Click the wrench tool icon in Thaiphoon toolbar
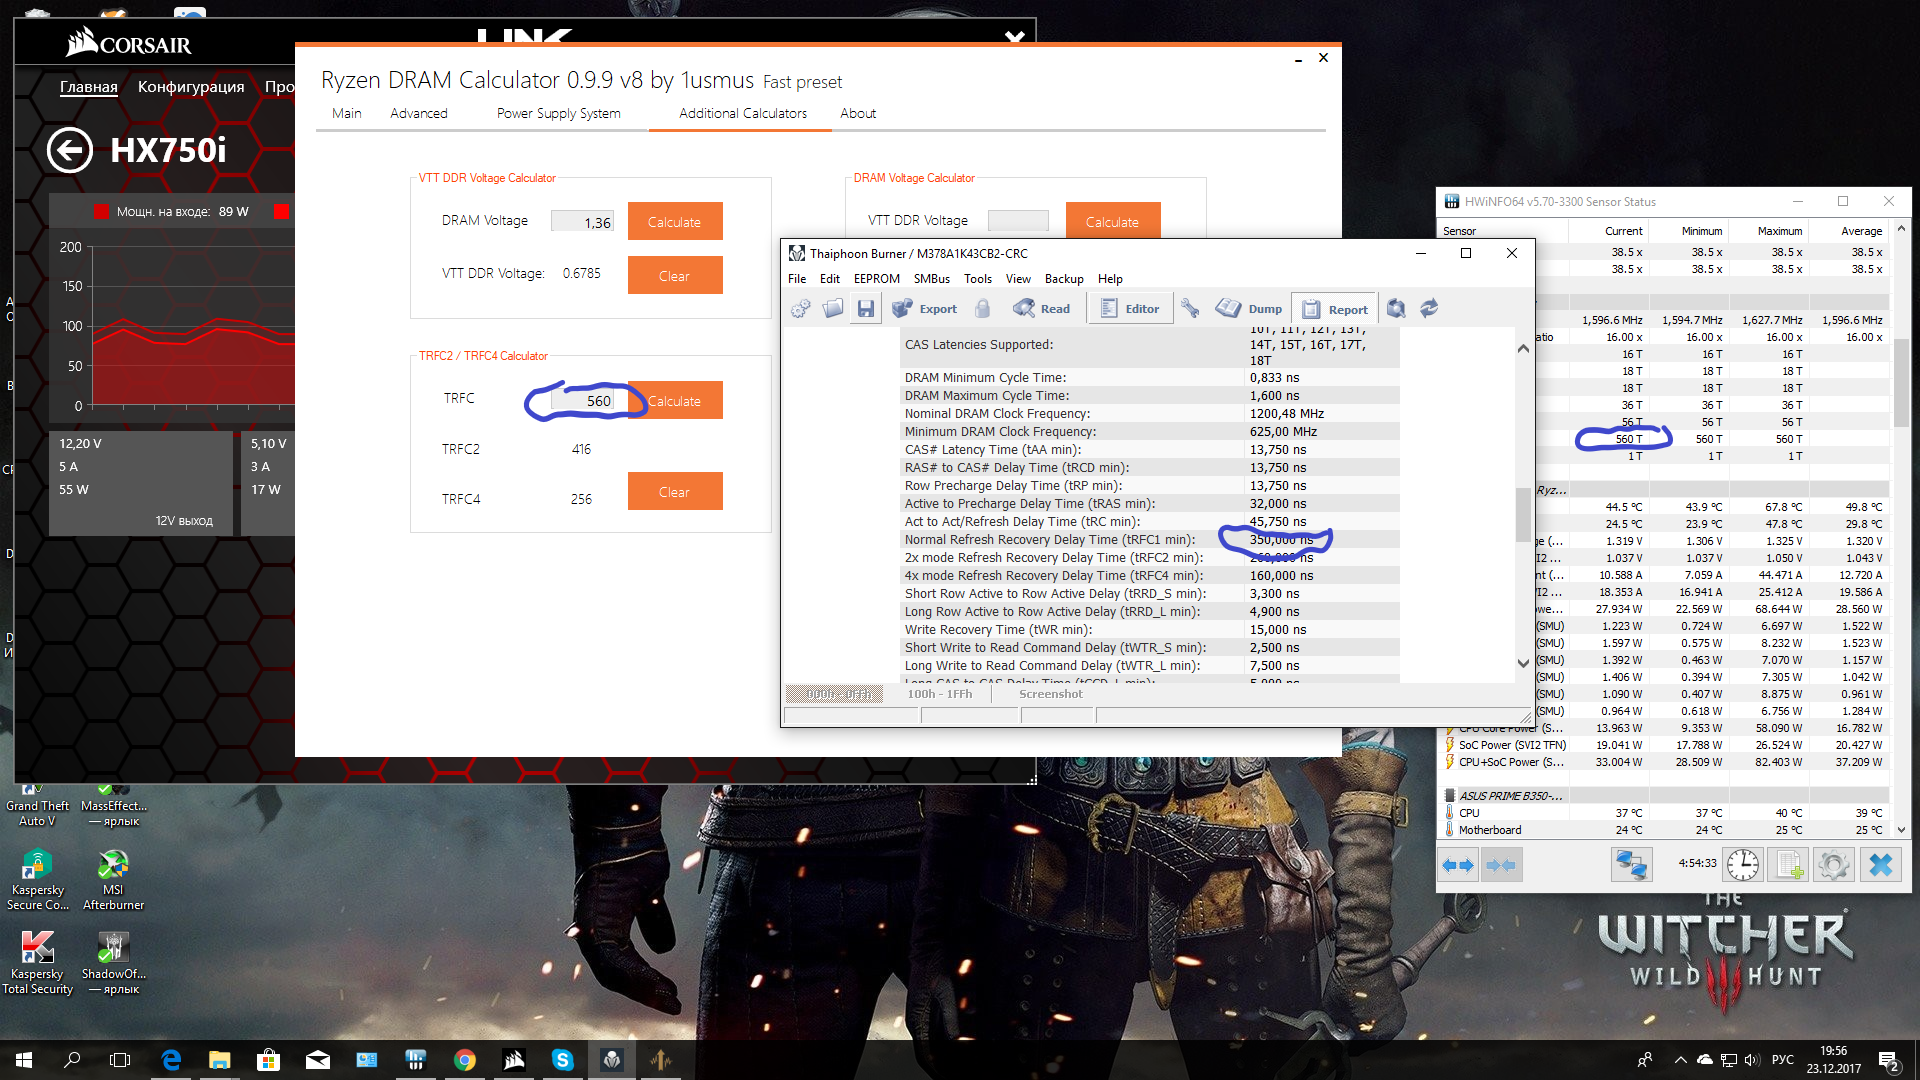 1190,309
